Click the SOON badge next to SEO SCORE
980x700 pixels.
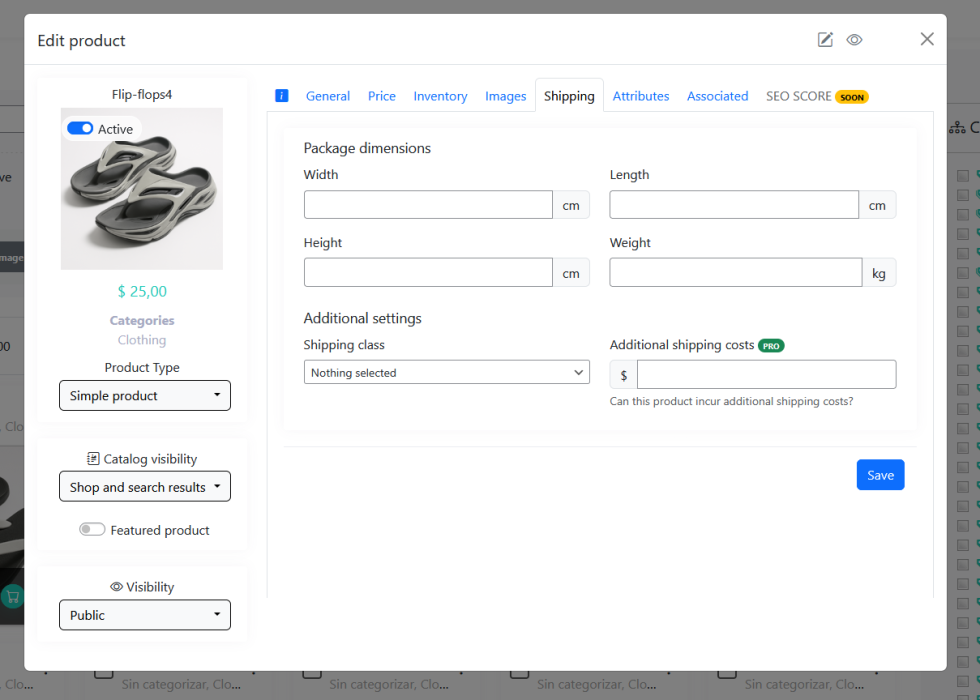[x=852, y=97]
